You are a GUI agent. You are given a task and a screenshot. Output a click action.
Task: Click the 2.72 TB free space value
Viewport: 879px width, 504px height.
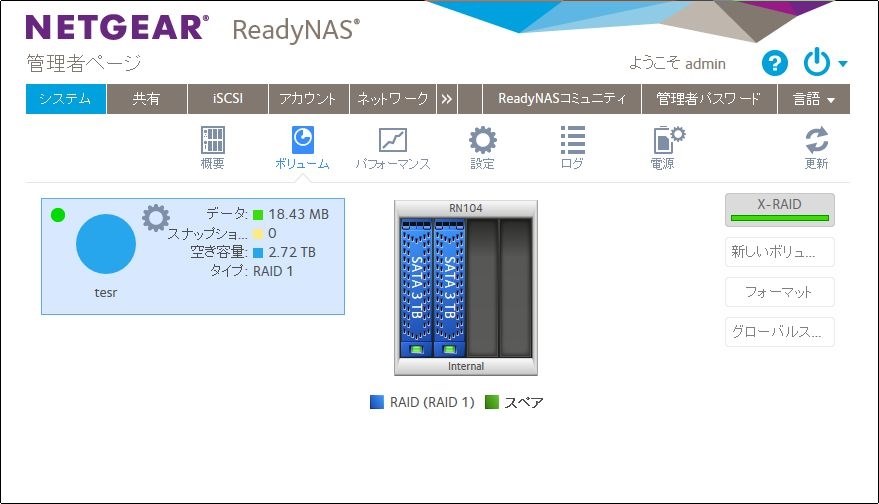point(292,252)
